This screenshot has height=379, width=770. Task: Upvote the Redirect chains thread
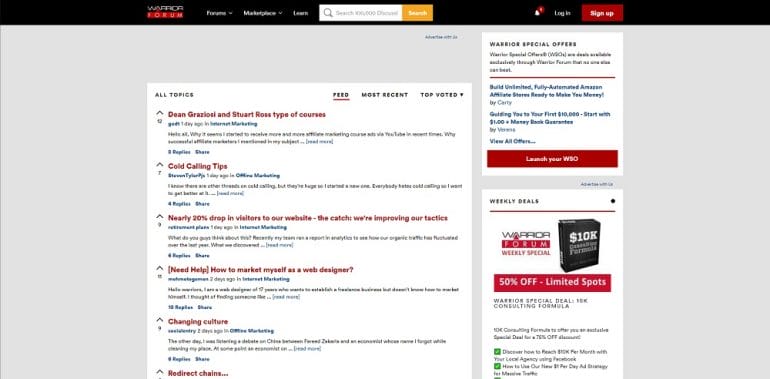click(160, 372)
